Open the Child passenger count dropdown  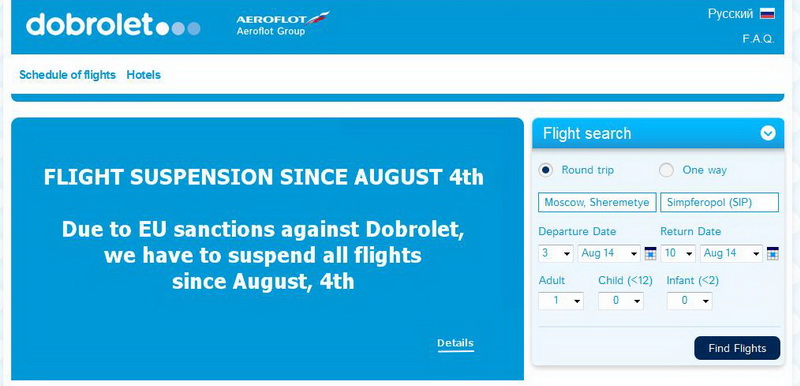(x=621, y=301)
